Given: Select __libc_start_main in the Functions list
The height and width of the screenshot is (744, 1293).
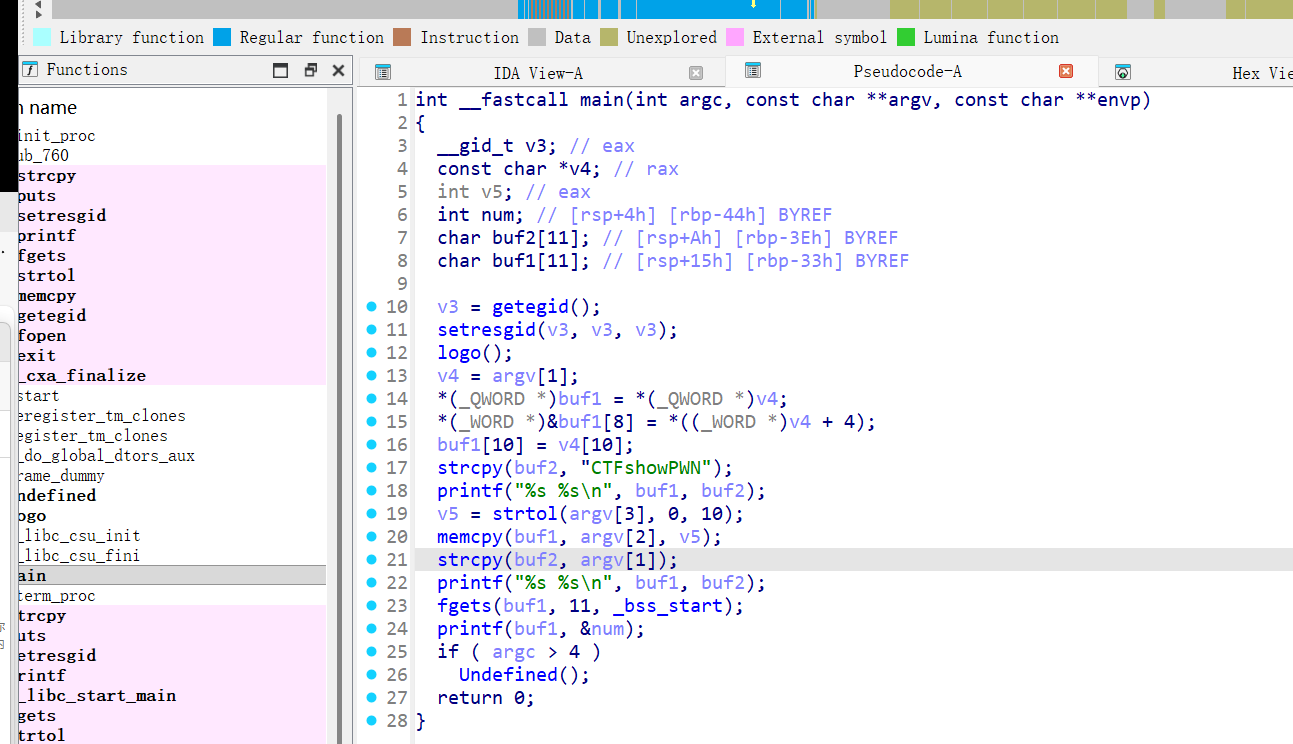Looking at the screenshot, I should coord(171,695).
